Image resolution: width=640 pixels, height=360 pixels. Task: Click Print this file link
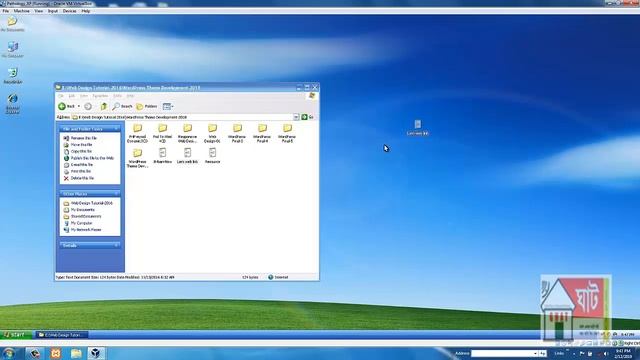(x=81, y=171)
